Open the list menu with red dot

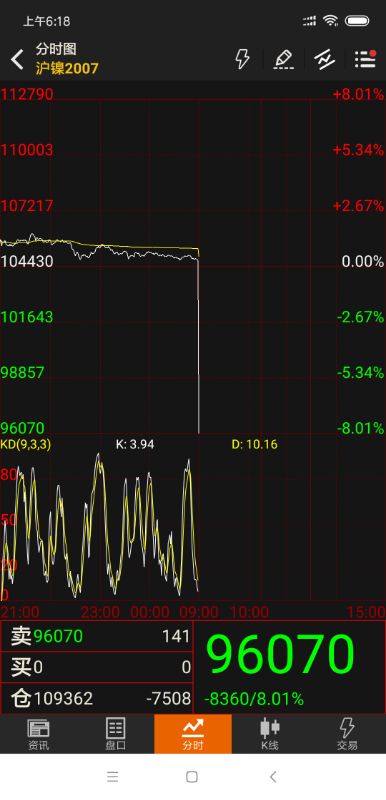click(x=365, y=59)
